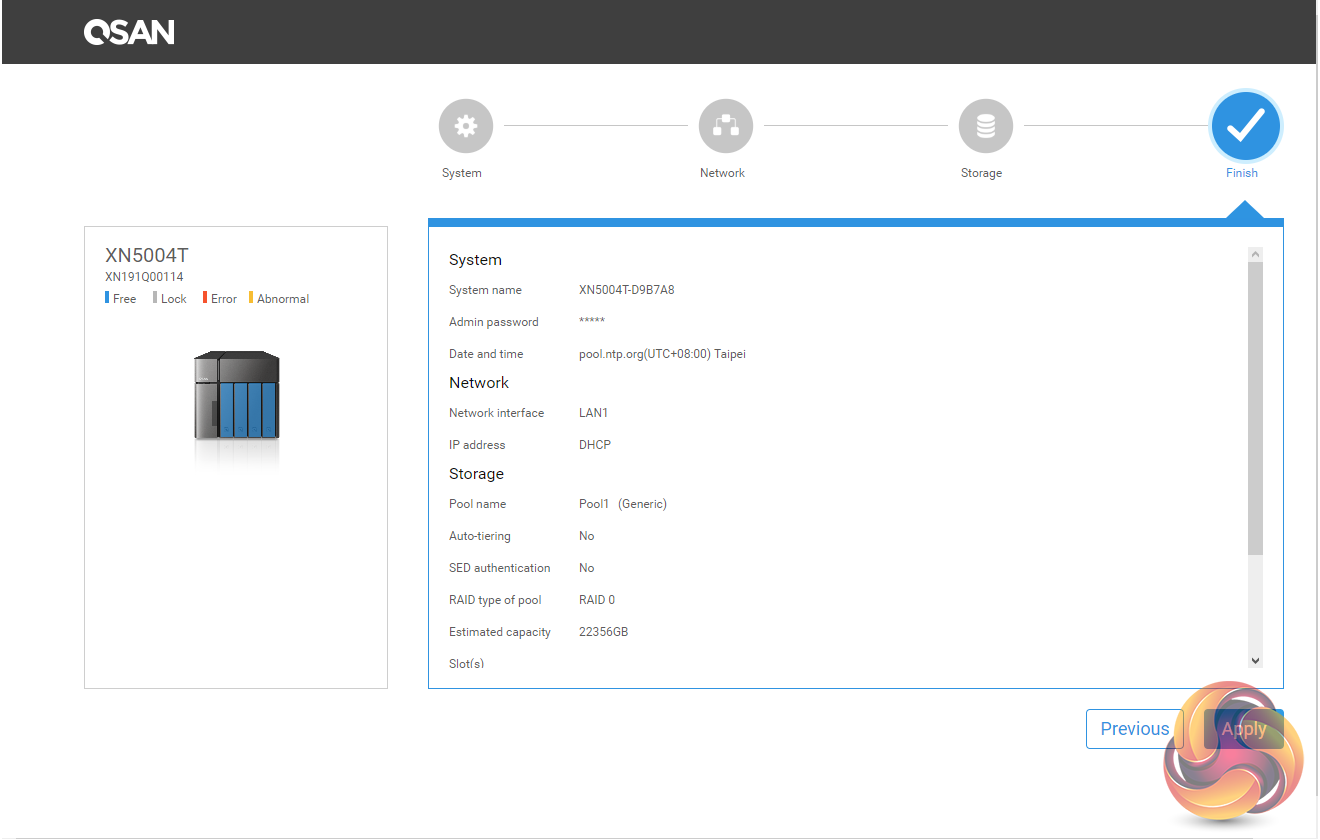Click the blue Free legend marker

click(107, 298)
